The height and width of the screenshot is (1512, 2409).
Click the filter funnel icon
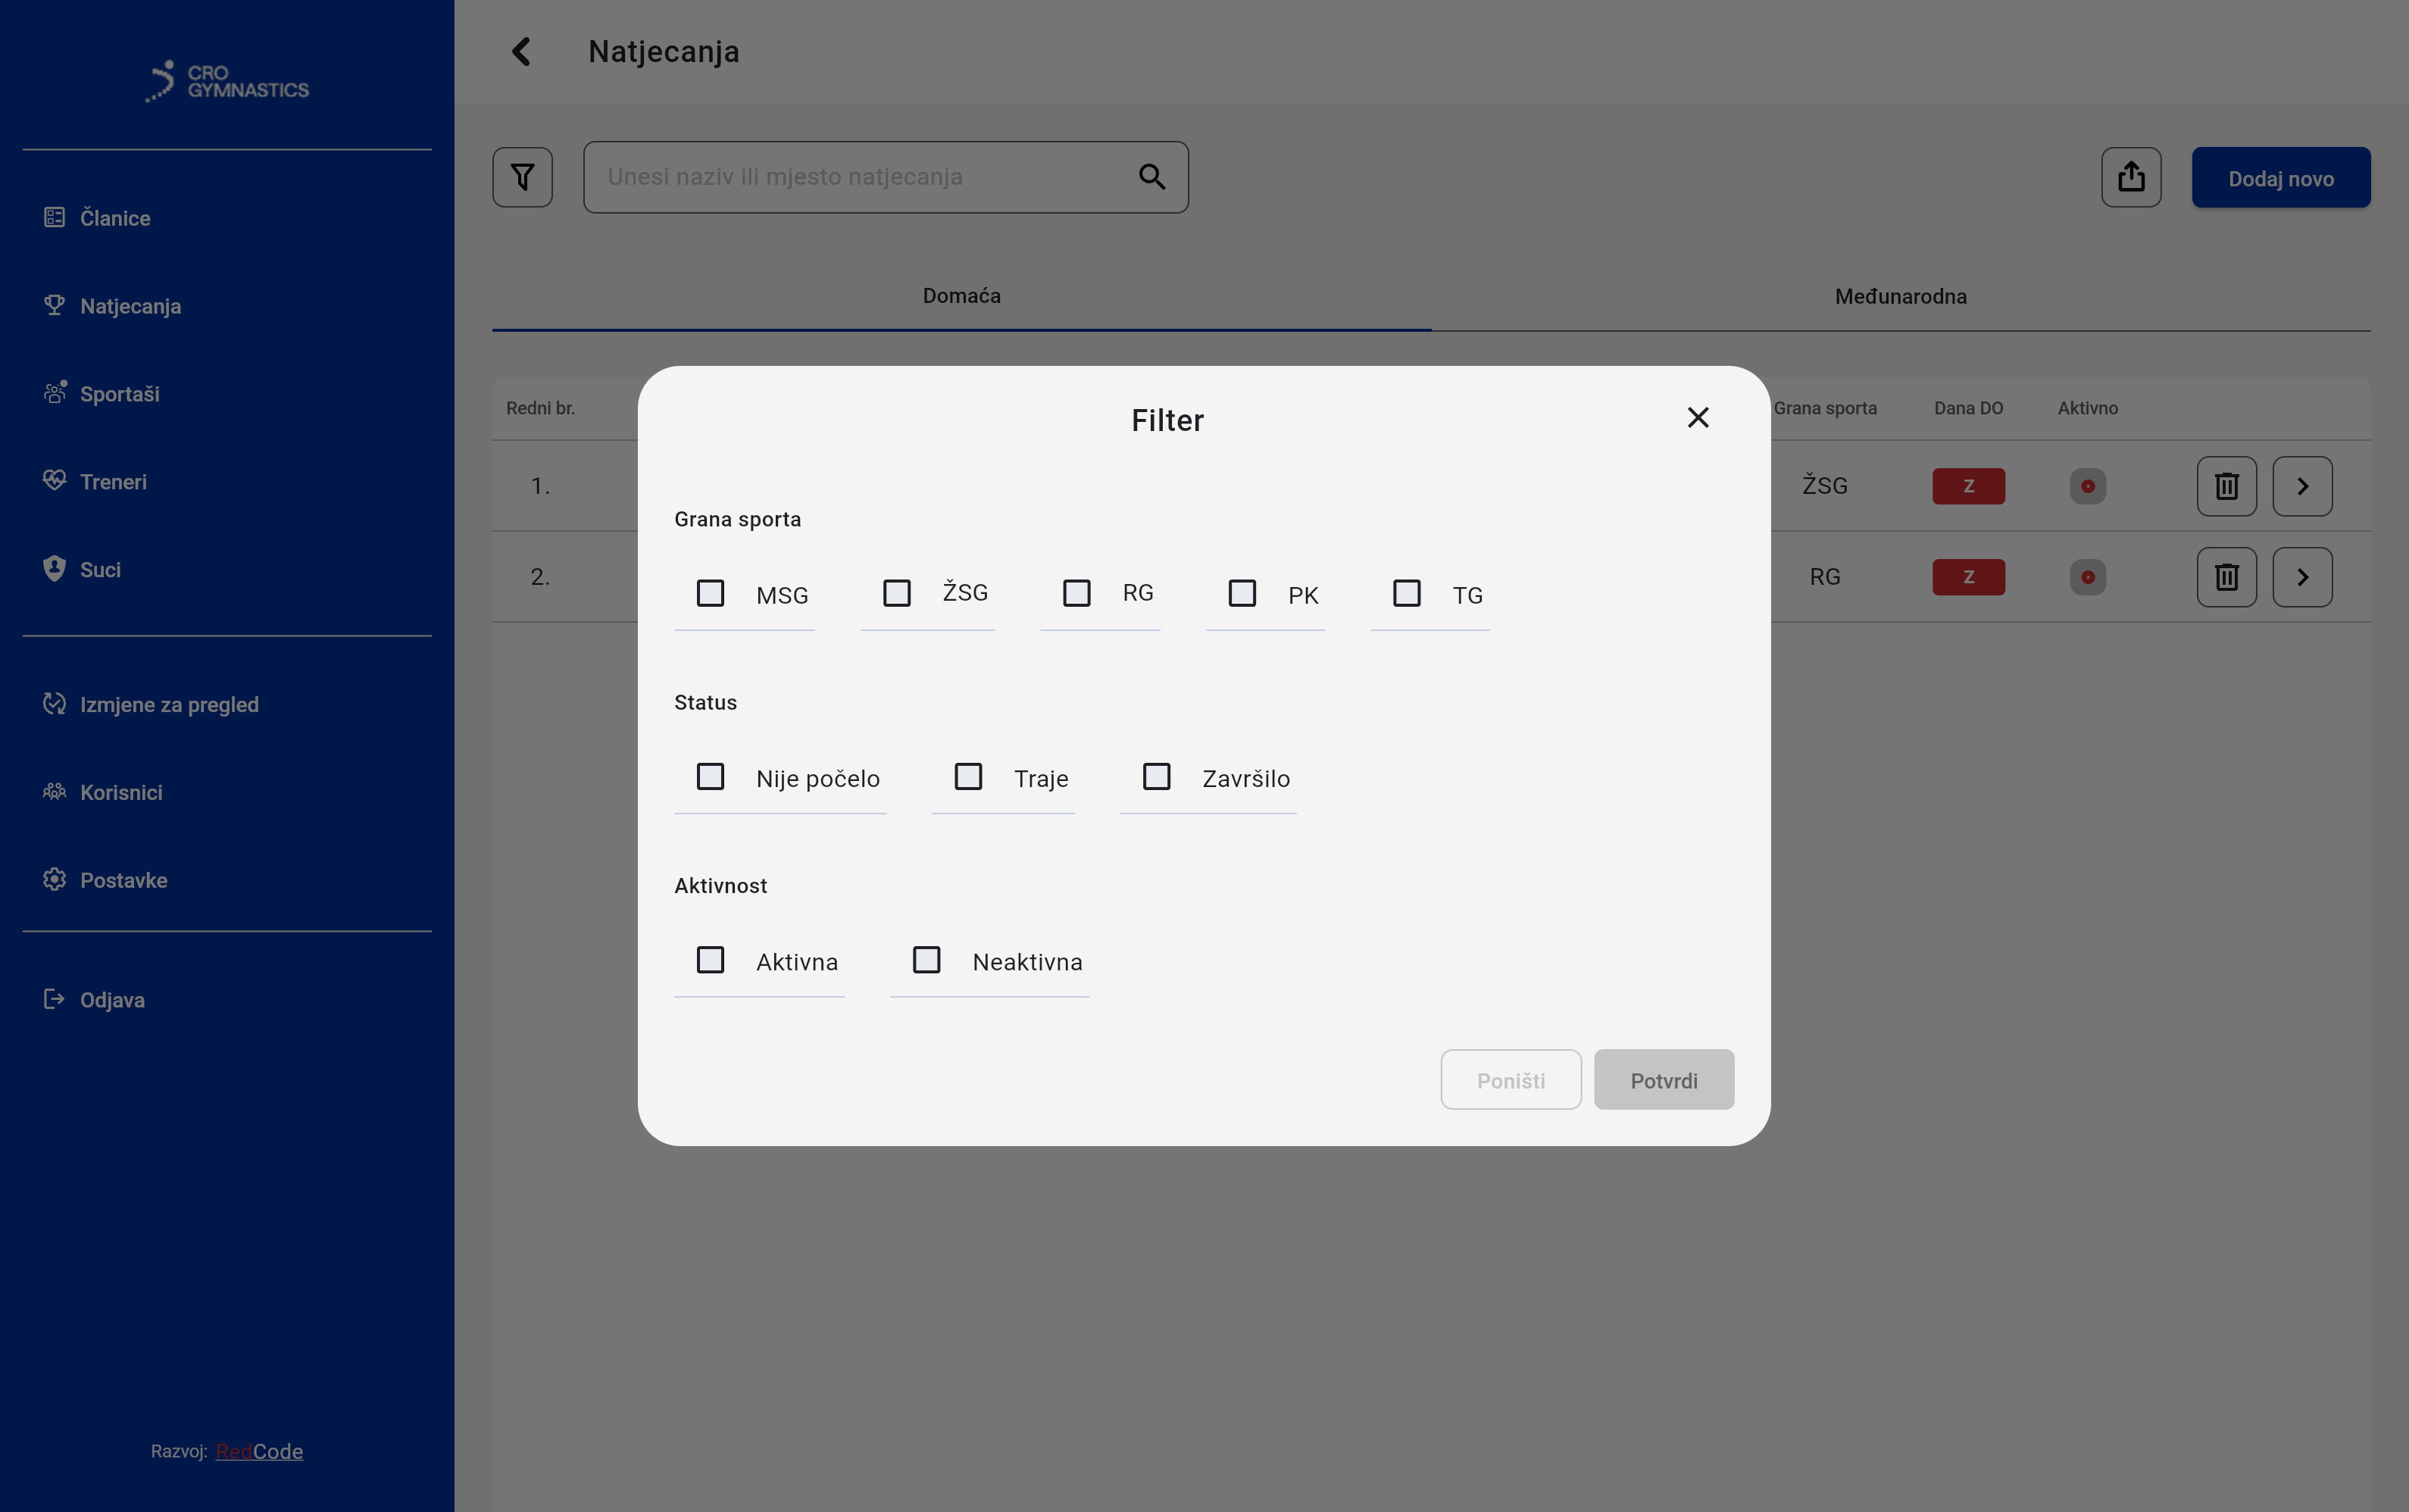pyautogui.click(x=522, y=177)
